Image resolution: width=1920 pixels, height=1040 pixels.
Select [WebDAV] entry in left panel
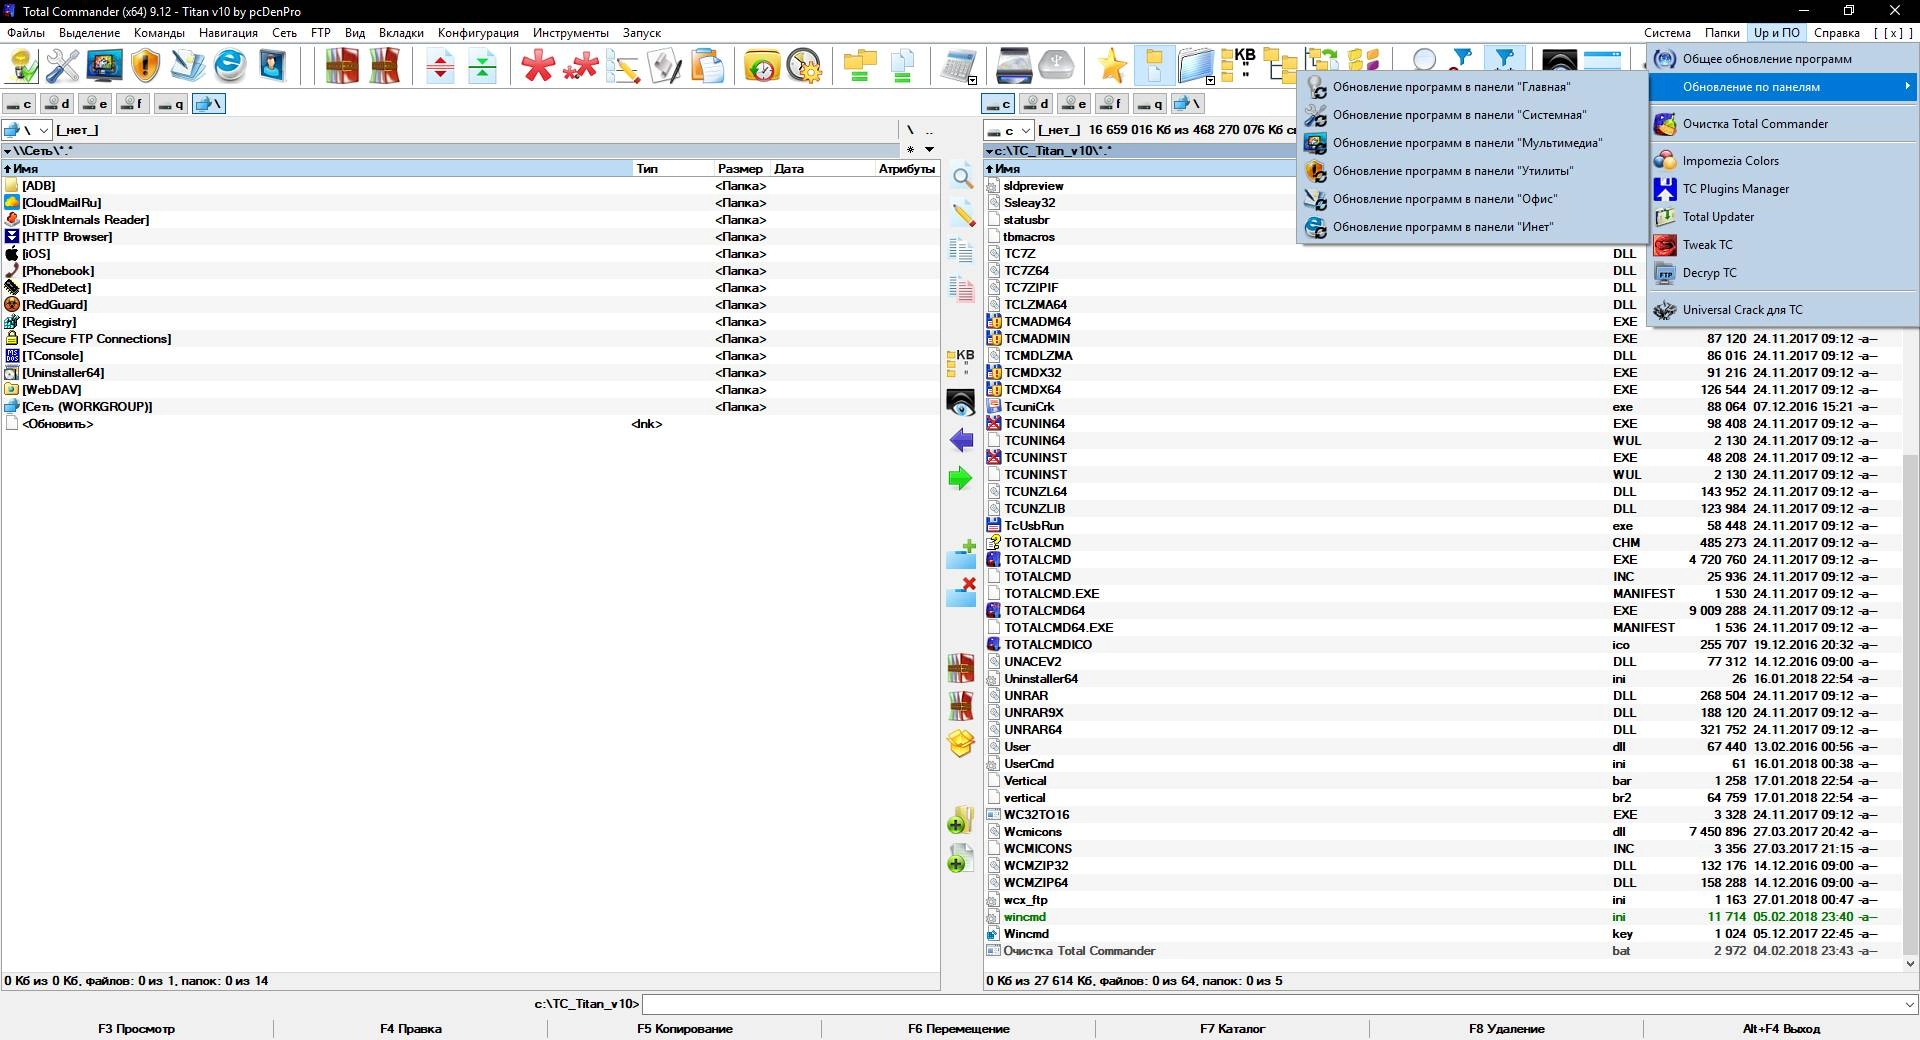tap(470, 390)
